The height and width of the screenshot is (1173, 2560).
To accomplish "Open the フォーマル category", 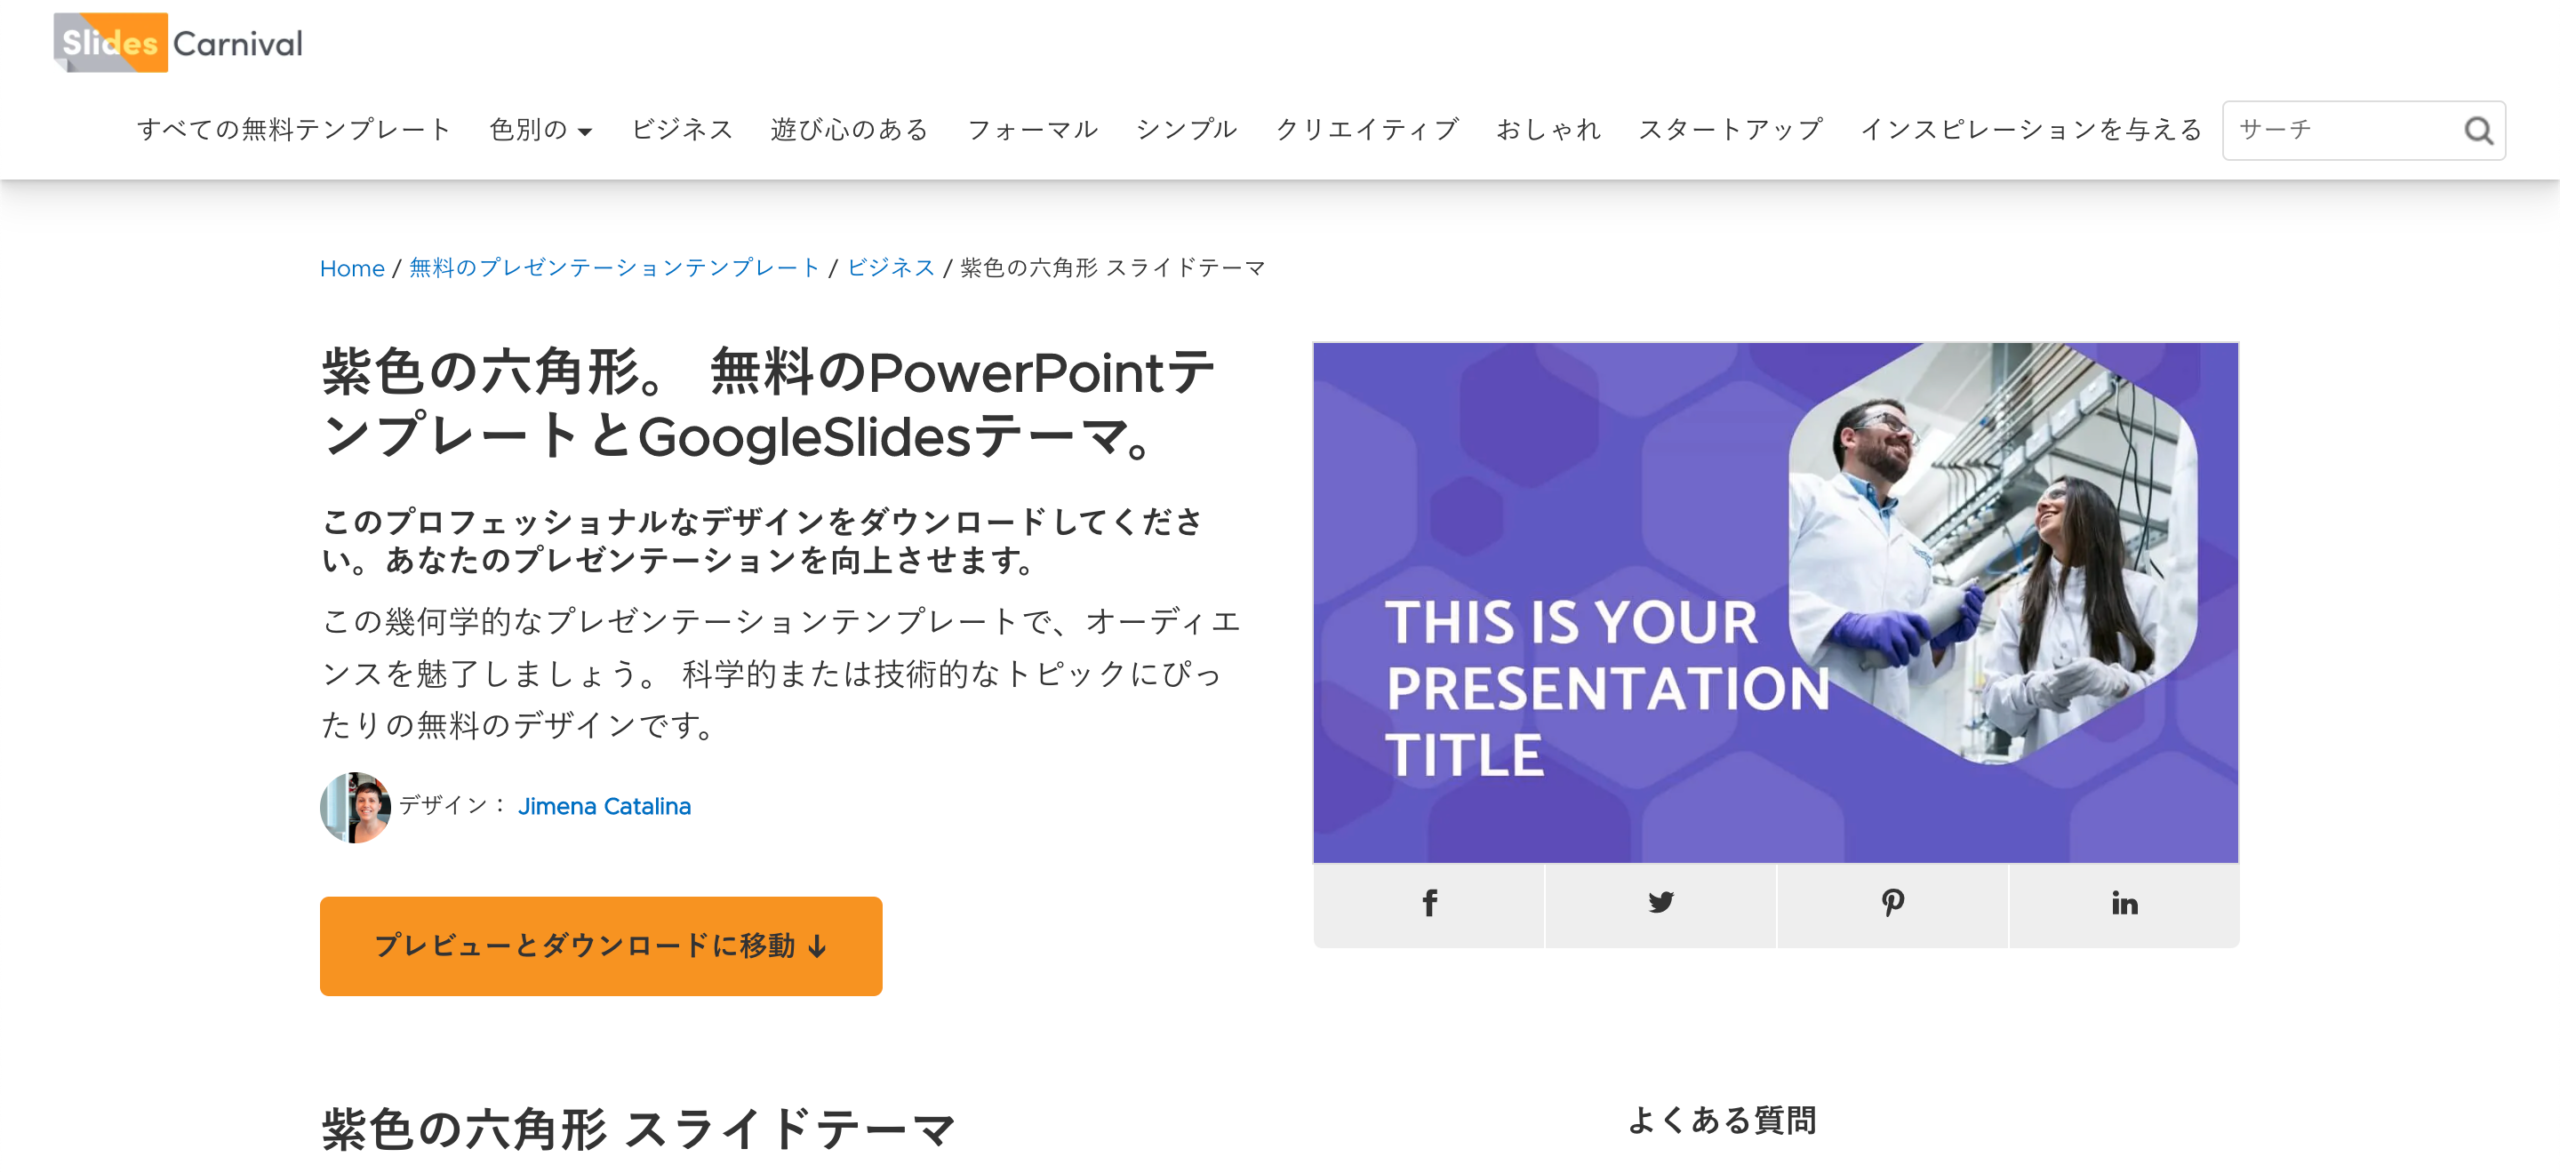I will (1032, 130).
